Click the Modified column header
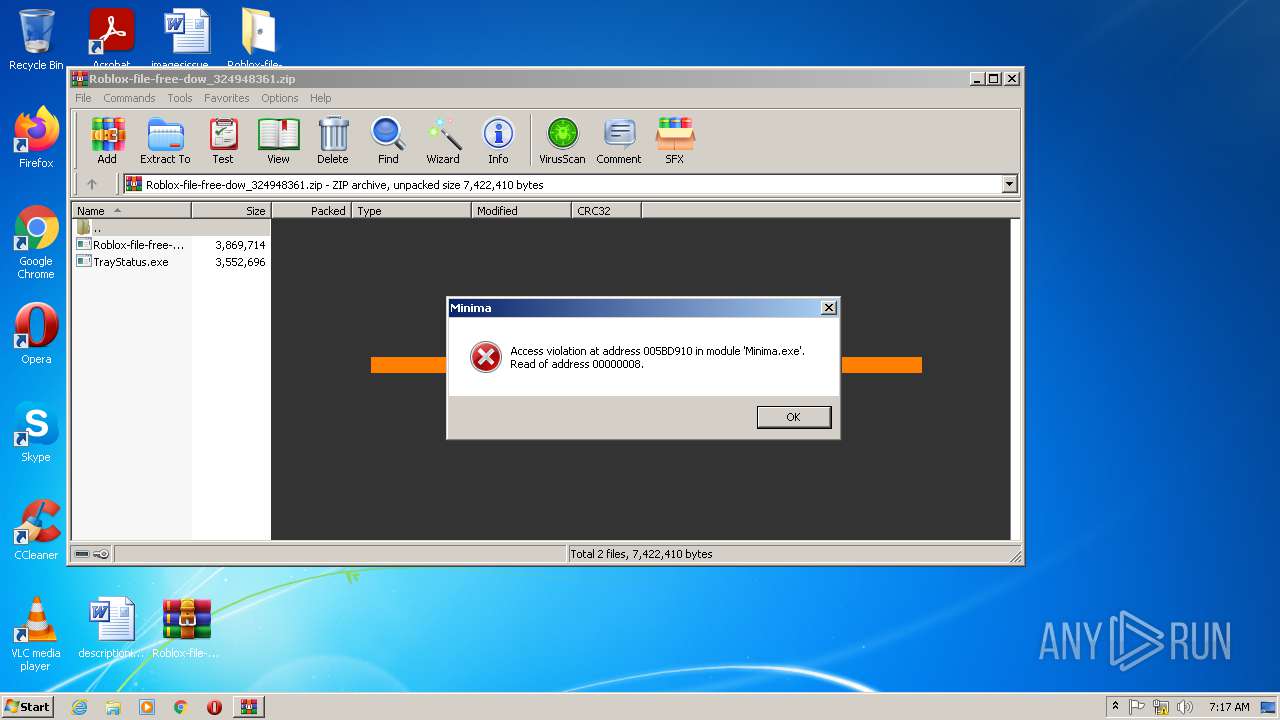 (x=521, y=211)
